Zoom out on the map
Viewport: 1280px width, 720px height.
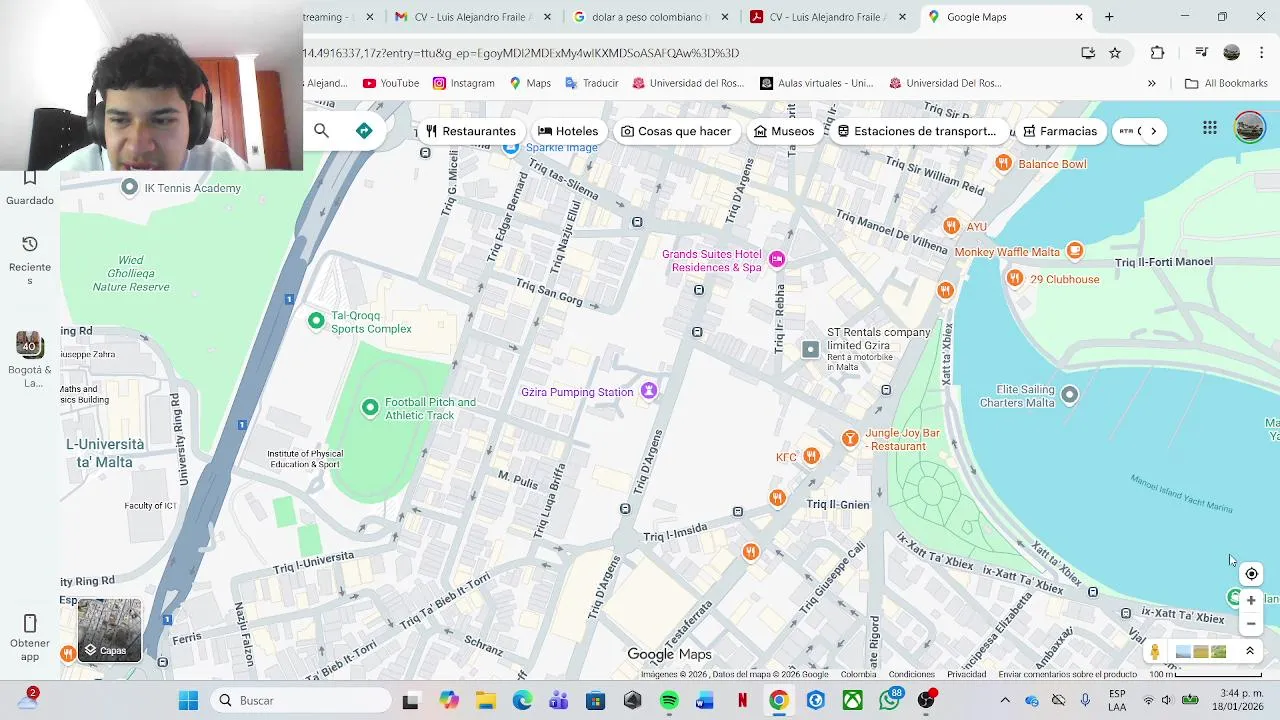pyautogui.click(x=1251, y=624)
